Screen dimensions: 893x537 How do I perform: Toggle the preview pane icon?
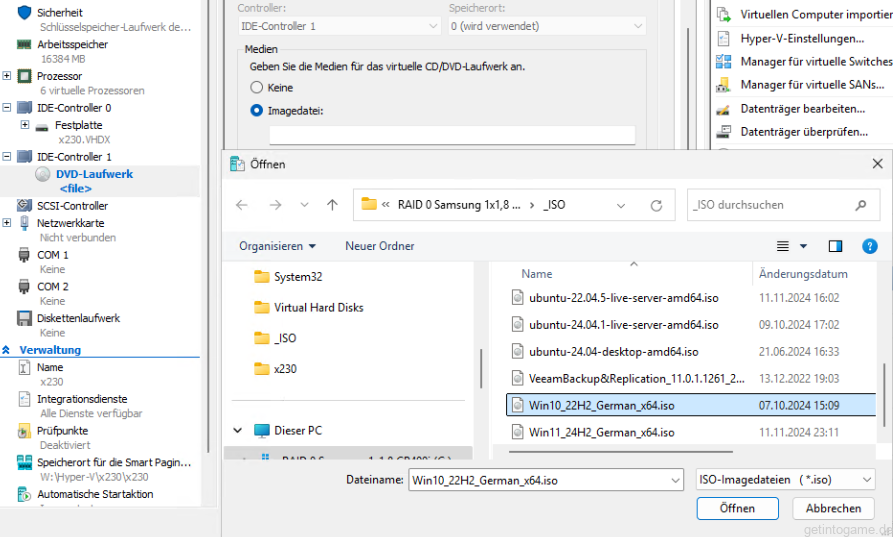835,246
